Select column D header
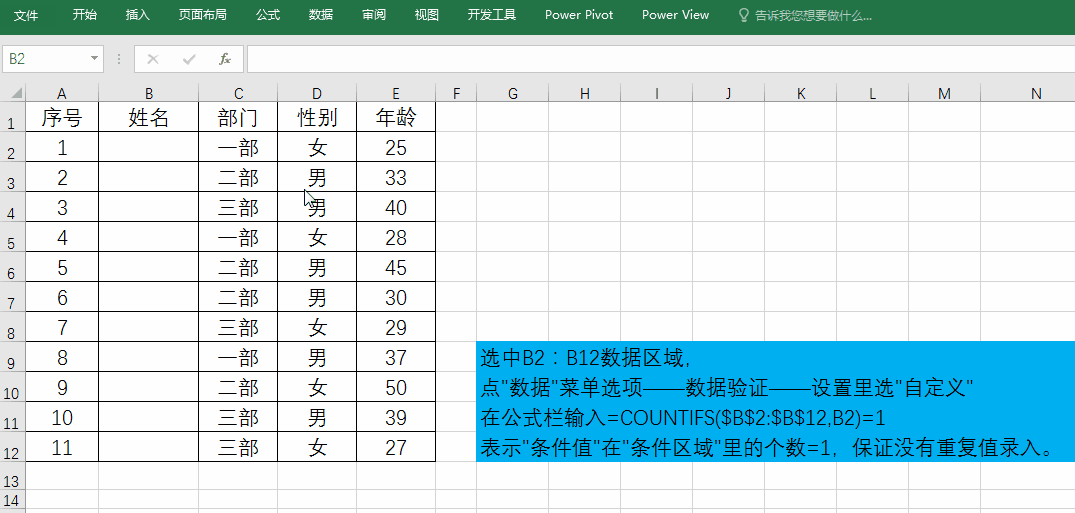 [317, 93]
